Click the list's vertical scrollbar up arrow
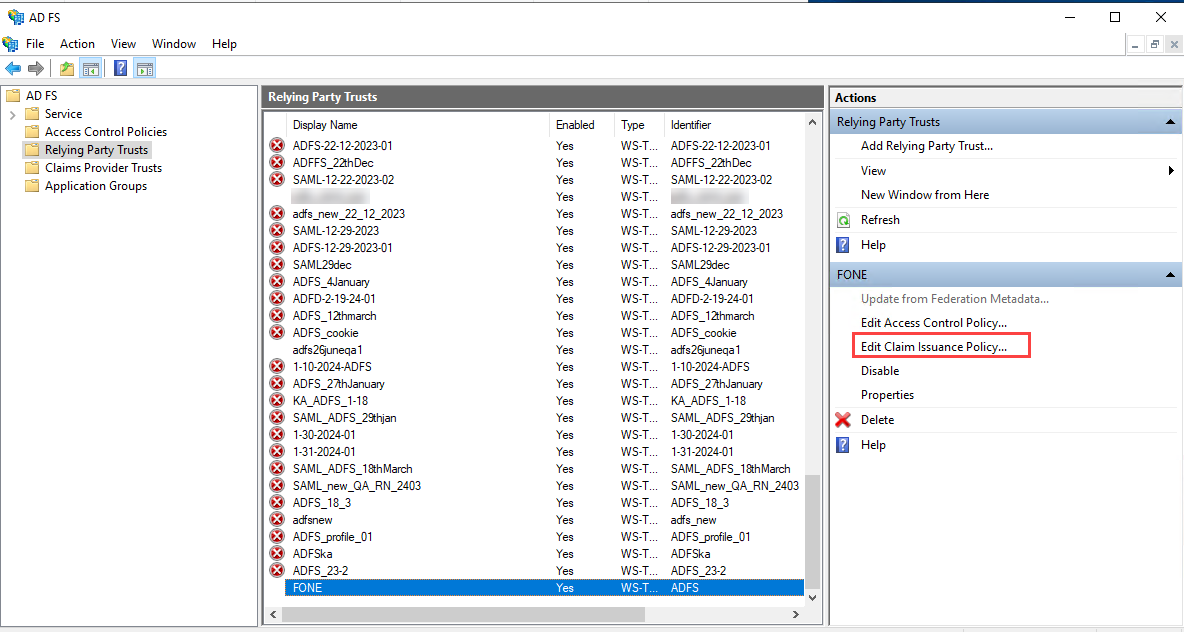 [x=812, y=122]
